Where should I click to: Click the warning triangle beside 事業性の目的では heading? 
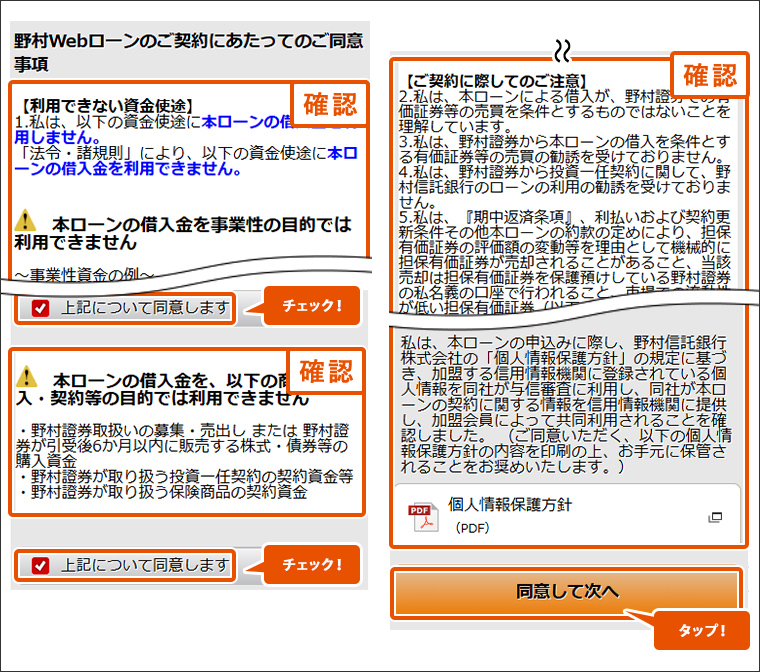point(25,221)
